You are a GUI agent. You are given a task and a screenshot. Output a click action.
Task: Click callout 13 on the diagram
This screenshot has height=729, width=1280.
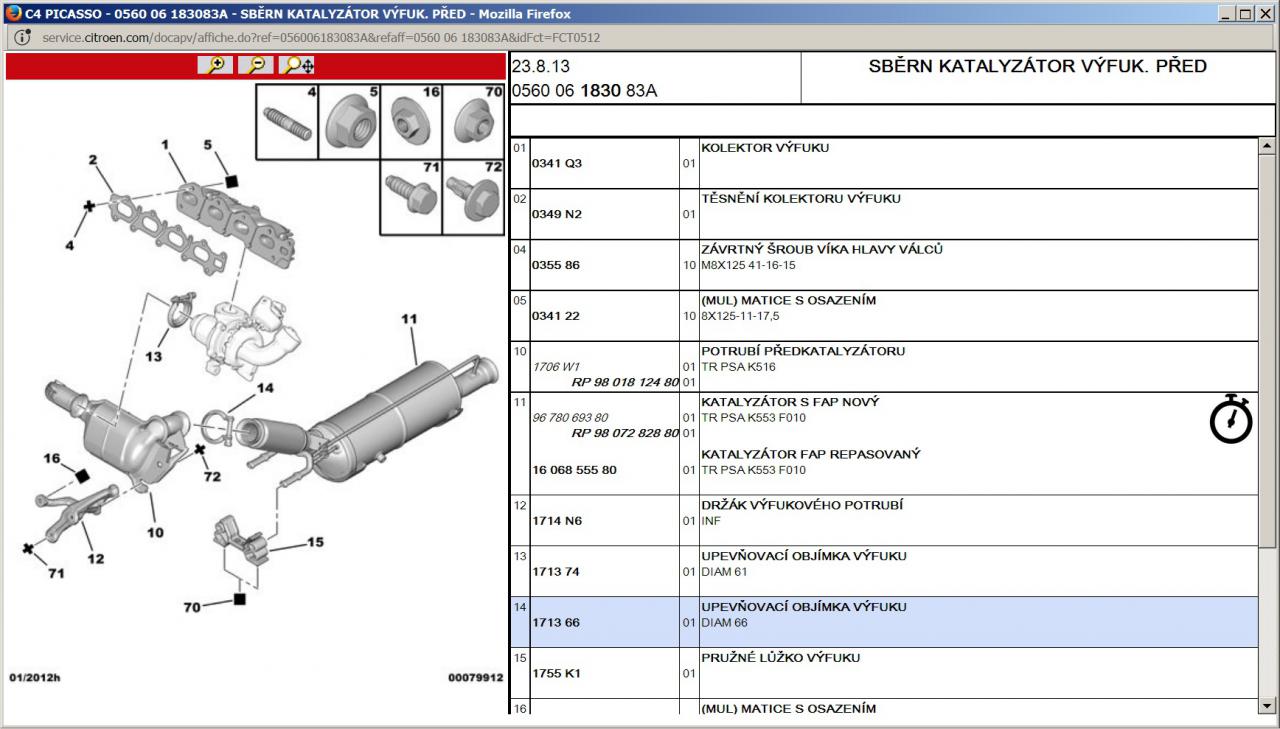153,356
